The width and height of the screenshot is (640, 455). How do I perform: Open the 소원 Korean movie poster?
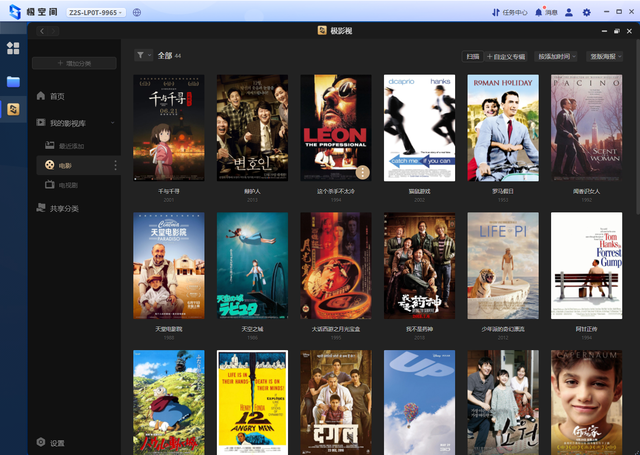[503, 402]
